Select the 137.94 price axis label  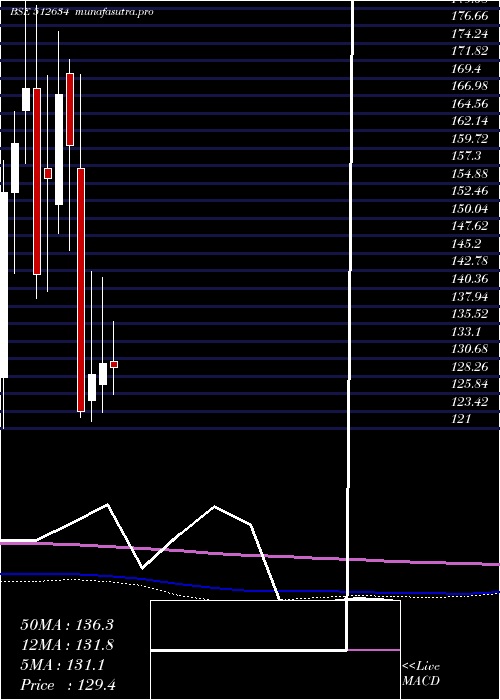point(470,296)
